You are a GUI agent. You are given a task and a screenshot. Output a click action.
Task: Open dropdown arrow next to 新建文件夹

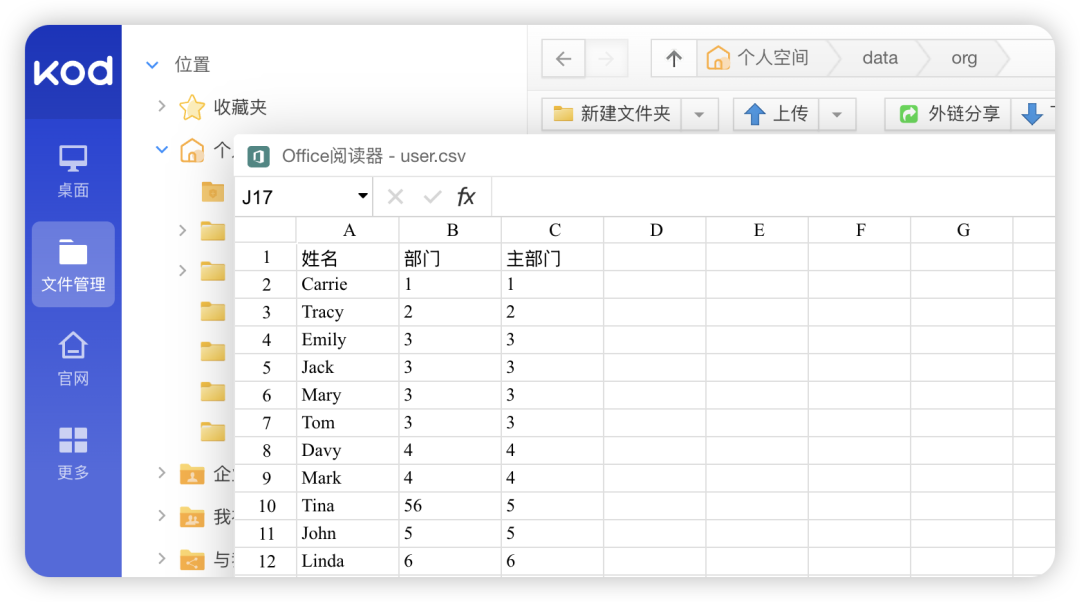(699, 114)
